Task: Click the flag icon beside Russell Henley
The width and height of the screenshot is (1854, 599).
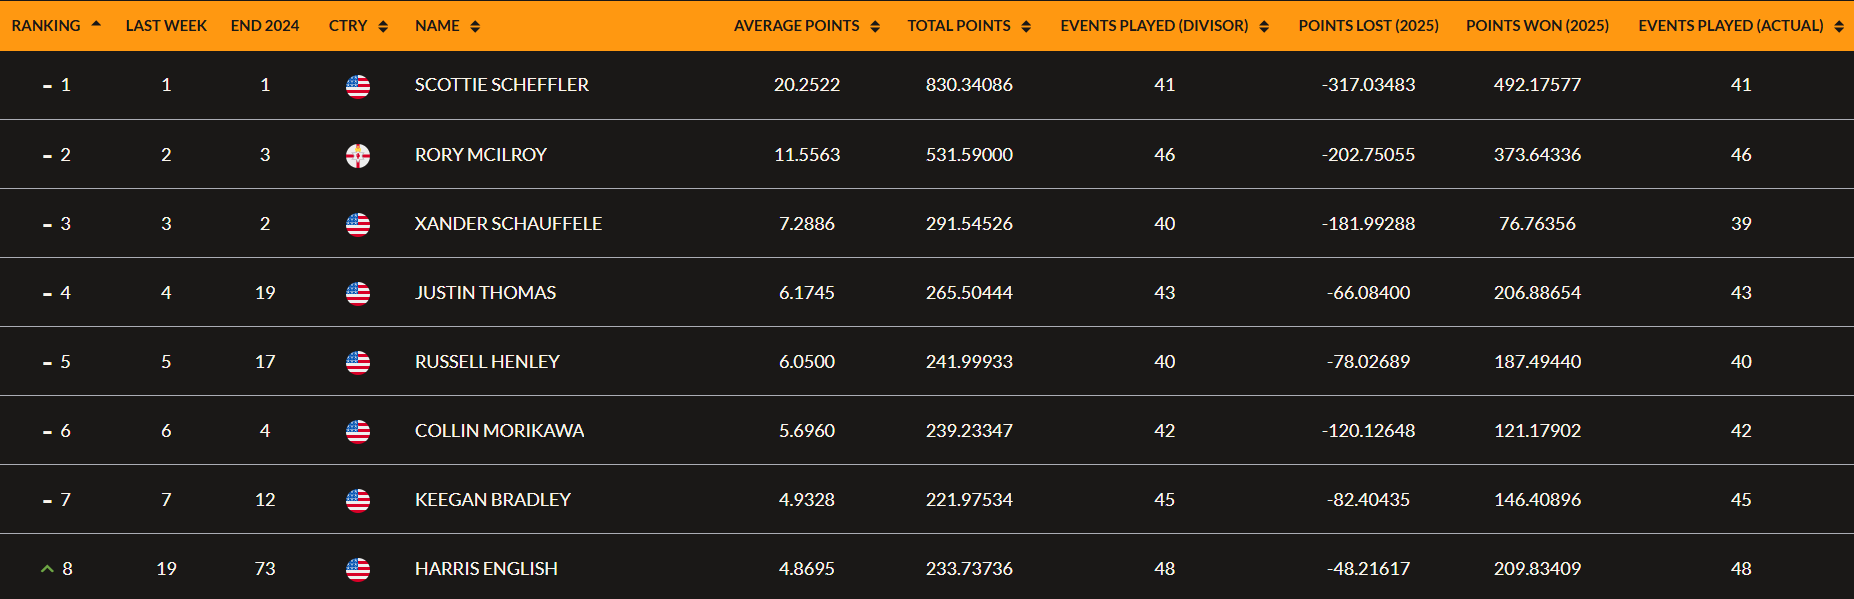Action: pos(357,362)
